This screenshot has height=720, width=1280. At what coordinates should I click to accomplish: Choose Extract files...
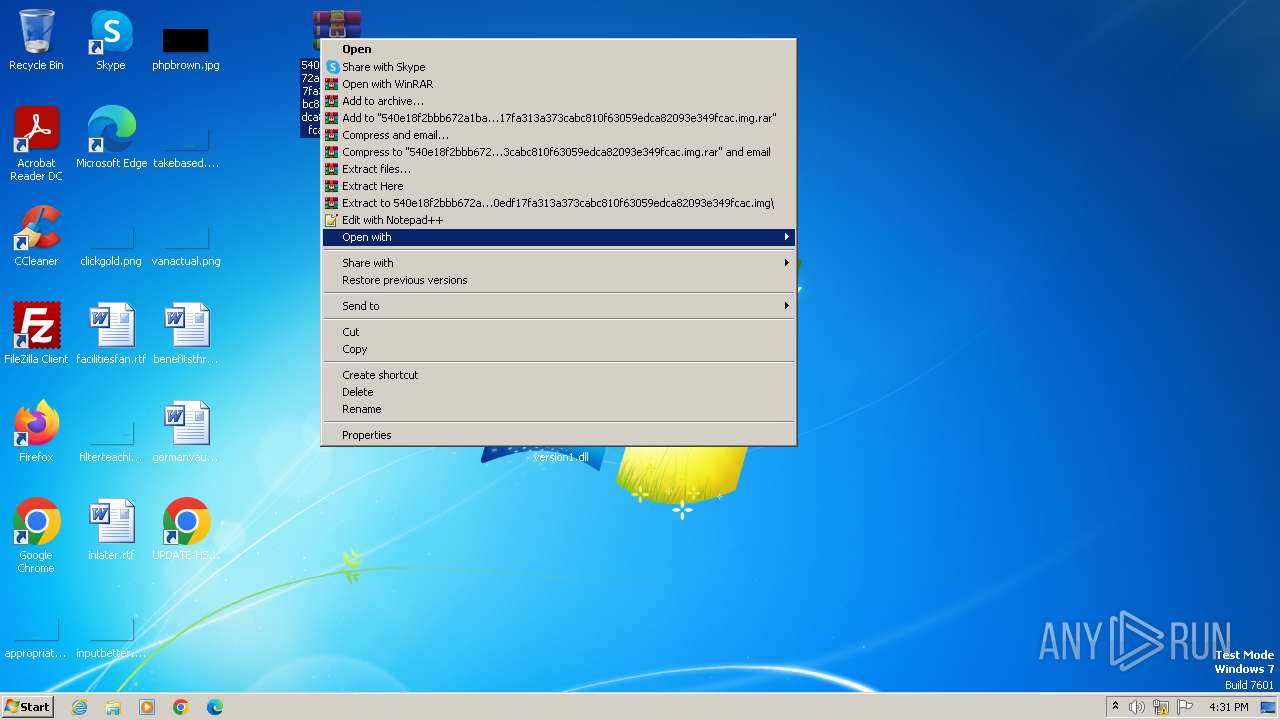coord(558,169)
